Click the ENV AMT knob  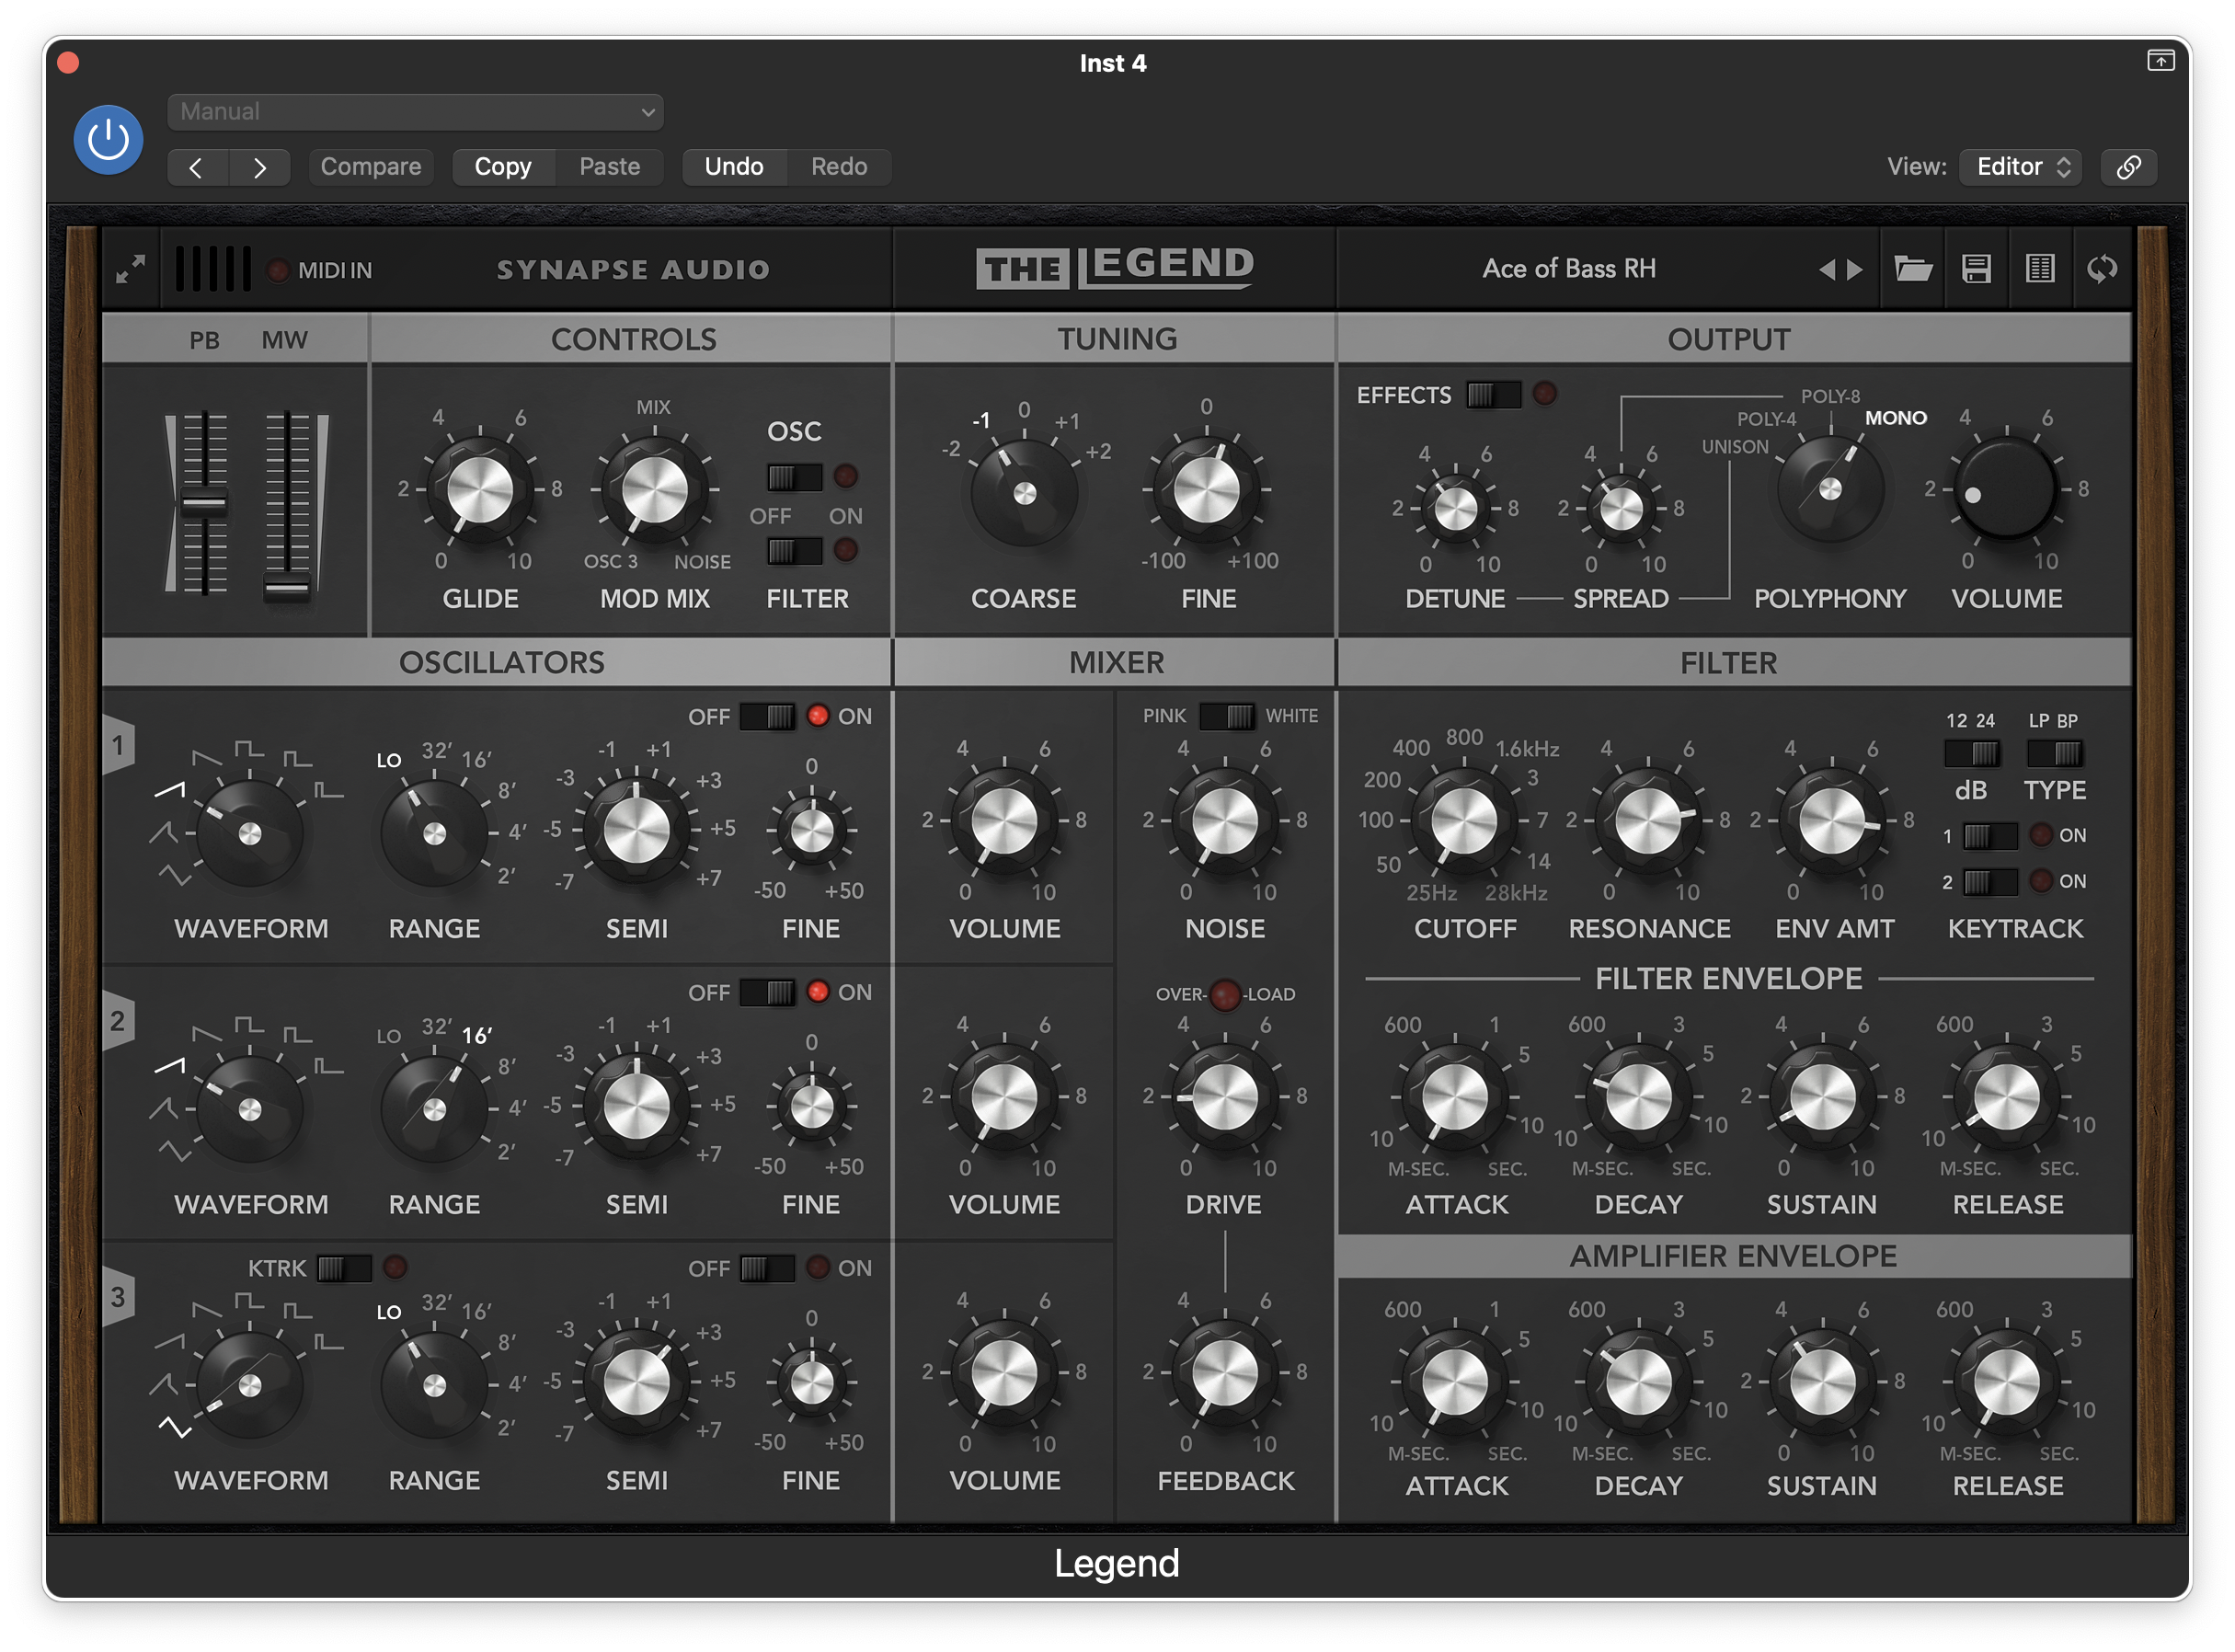click(x=1832, y=821)
